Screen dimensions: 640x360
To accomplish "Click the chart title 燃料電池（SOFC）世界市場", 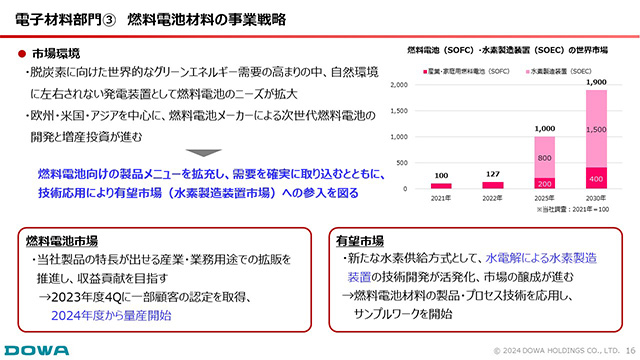I will tap(507, 50).
